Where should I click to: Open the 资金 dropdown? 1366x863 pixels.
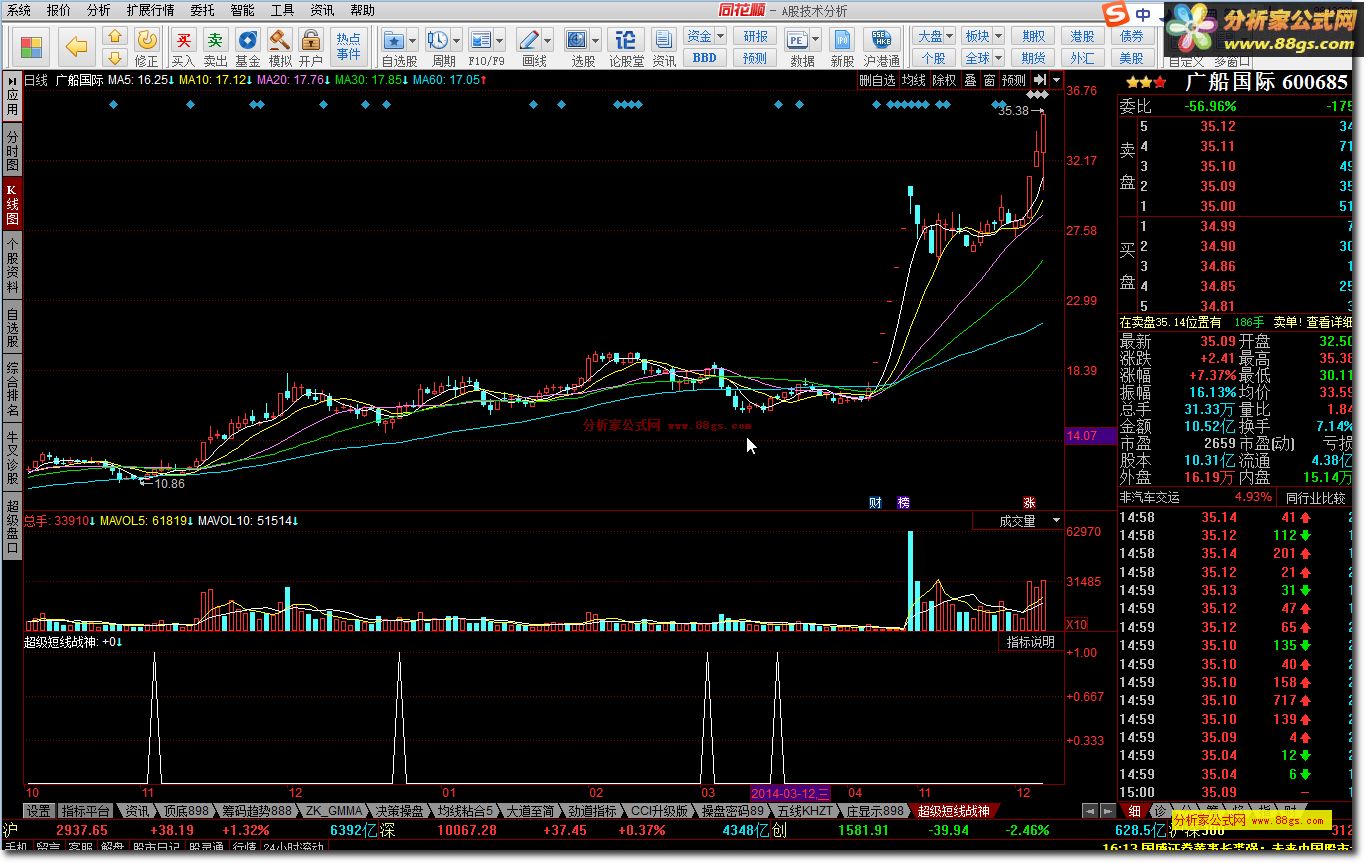(704, 37)
